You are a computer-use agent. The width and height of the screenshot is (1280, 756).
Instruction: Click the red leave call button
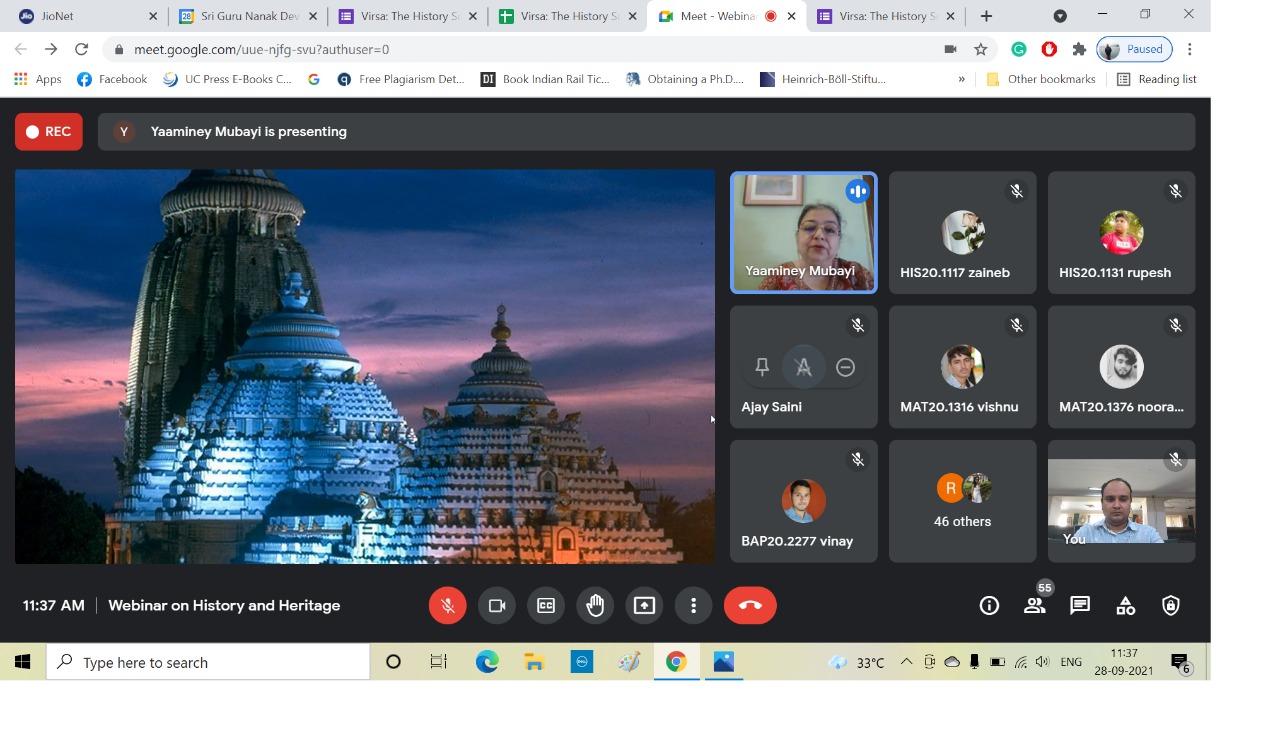pyautogui.click(x=750, y=606)
